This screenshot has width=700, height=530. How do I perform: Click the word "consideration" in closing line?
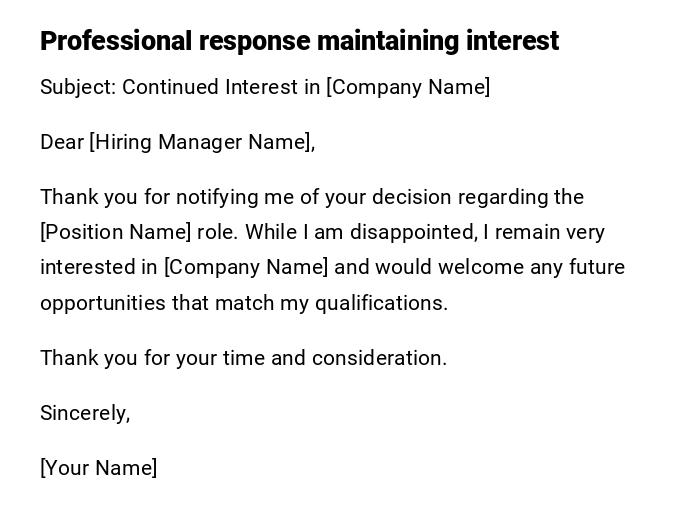(x=379, y=358)
